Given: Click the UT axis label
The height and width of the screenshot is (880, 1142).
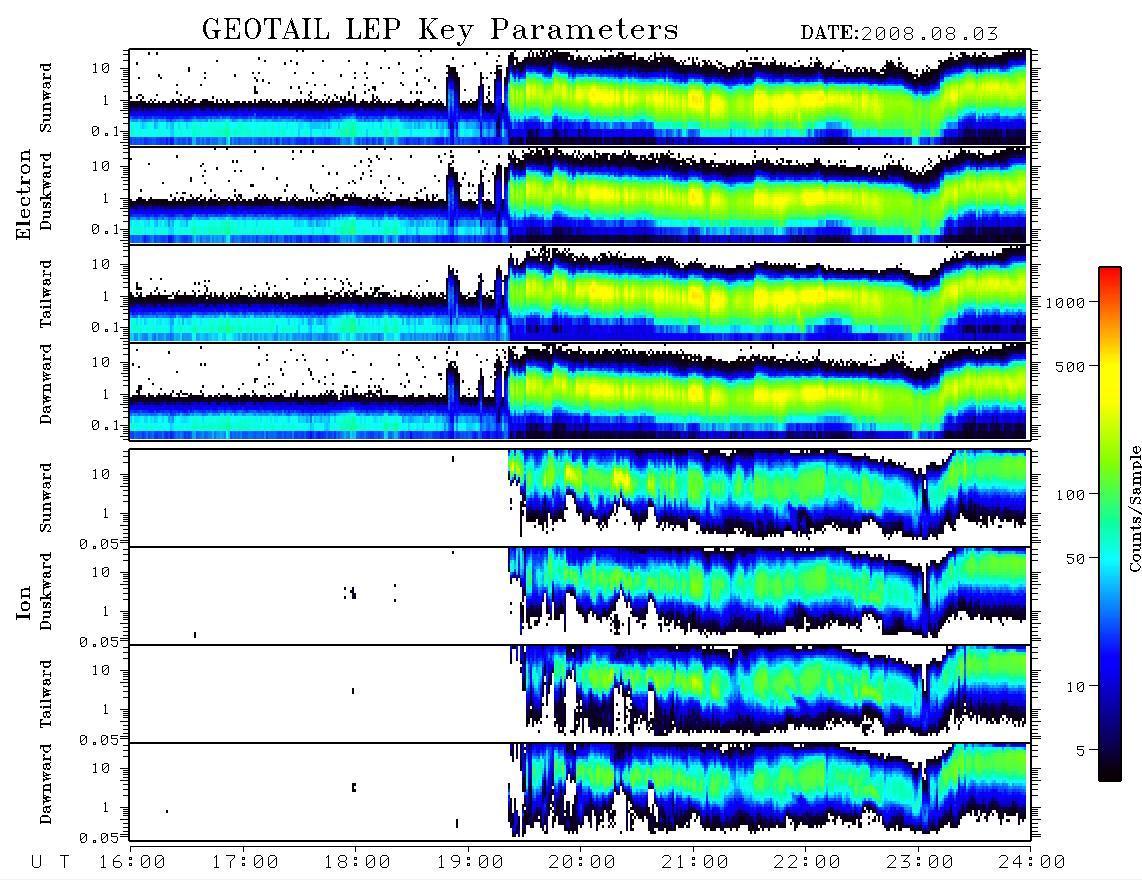Looking at the screenshot, I should tap(50, 862).
